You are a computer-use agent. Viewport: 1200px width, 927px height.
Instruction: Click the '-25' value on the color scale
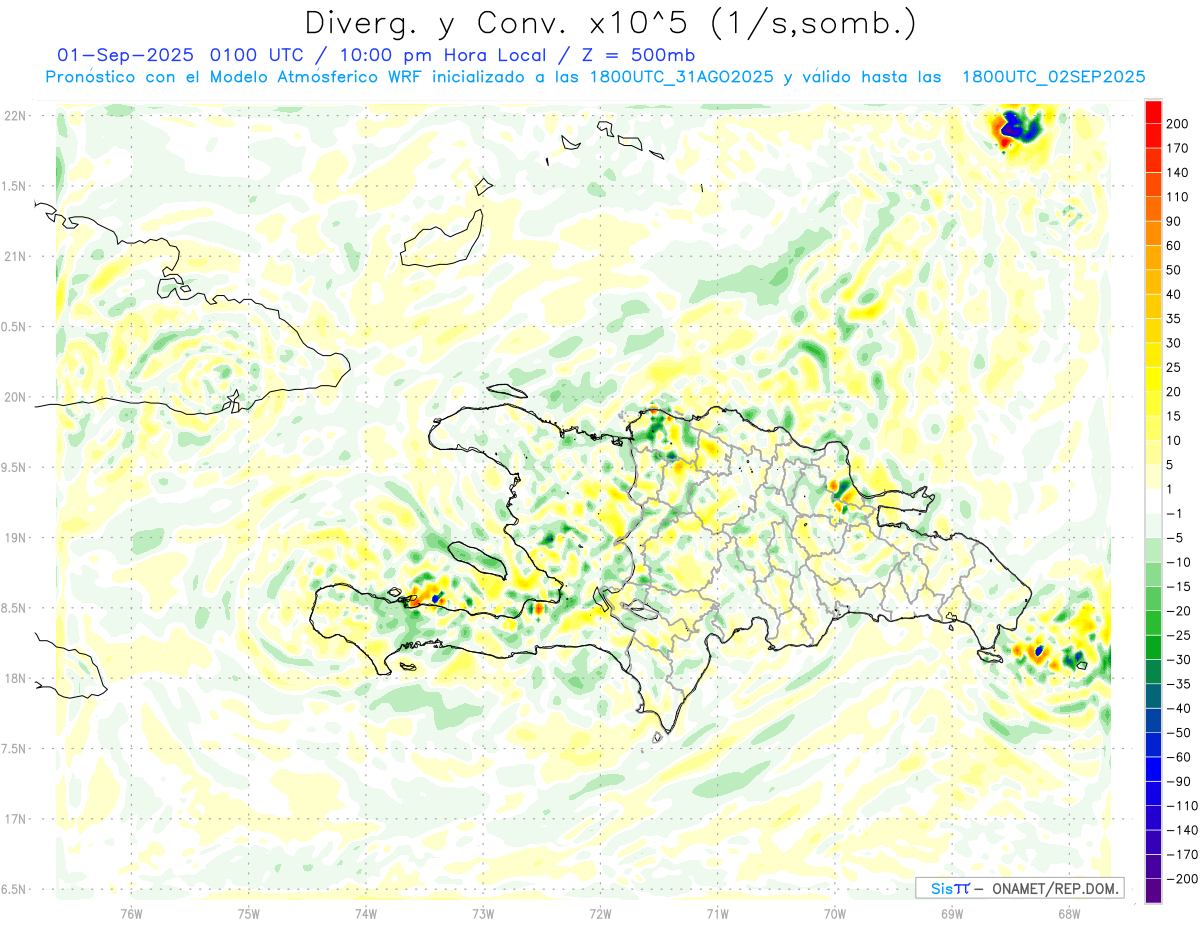[x=1178, y=635]
